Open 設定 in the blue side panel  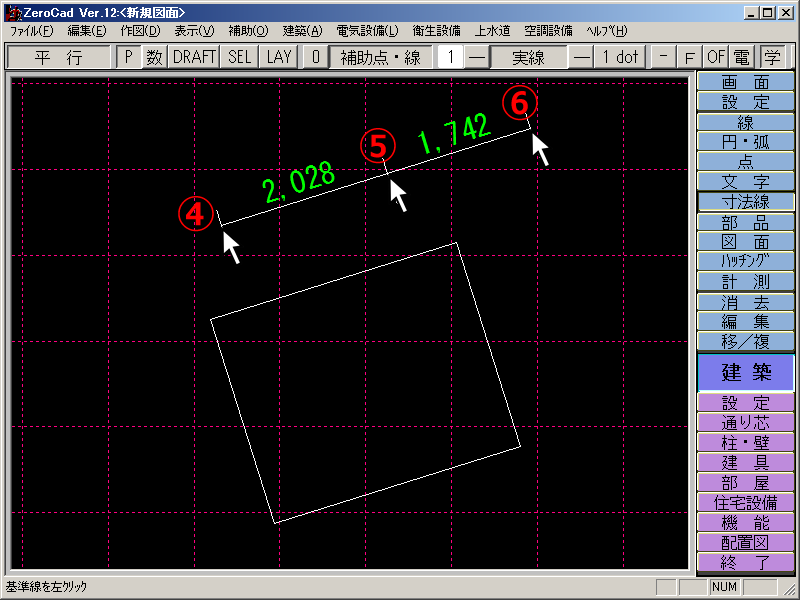[x=745, y=102]
